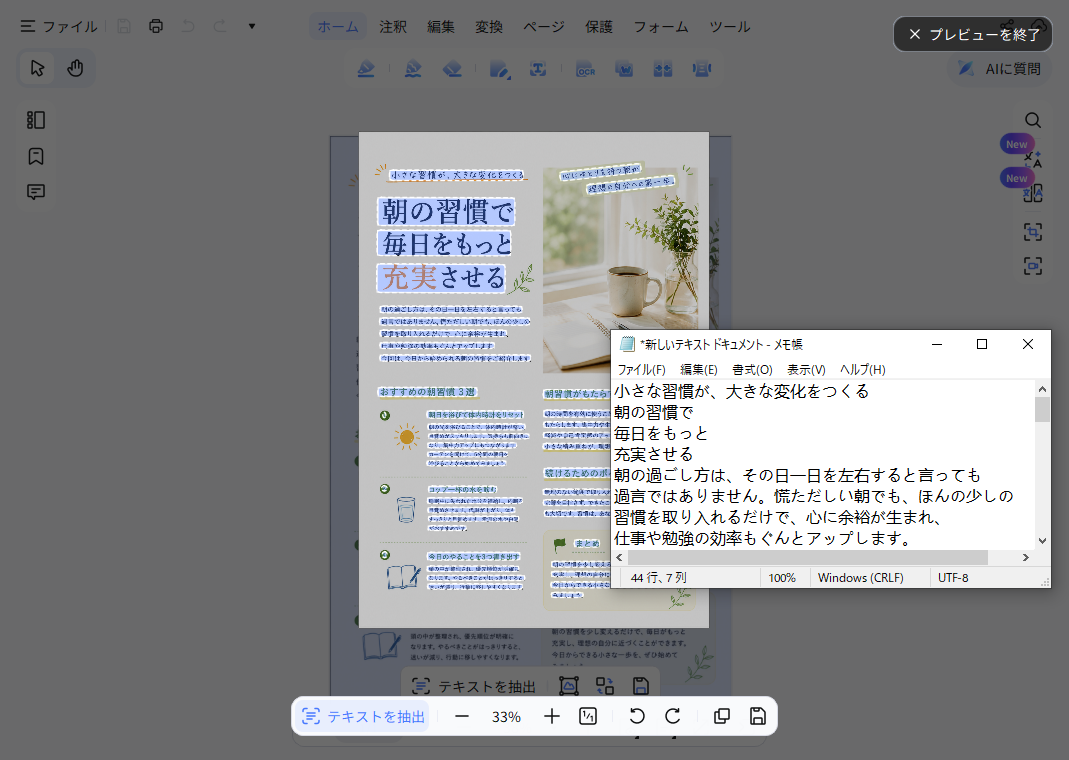Open the screenshot capture tool on right sidebar

pyautogui.click(x=1033, y=232)
